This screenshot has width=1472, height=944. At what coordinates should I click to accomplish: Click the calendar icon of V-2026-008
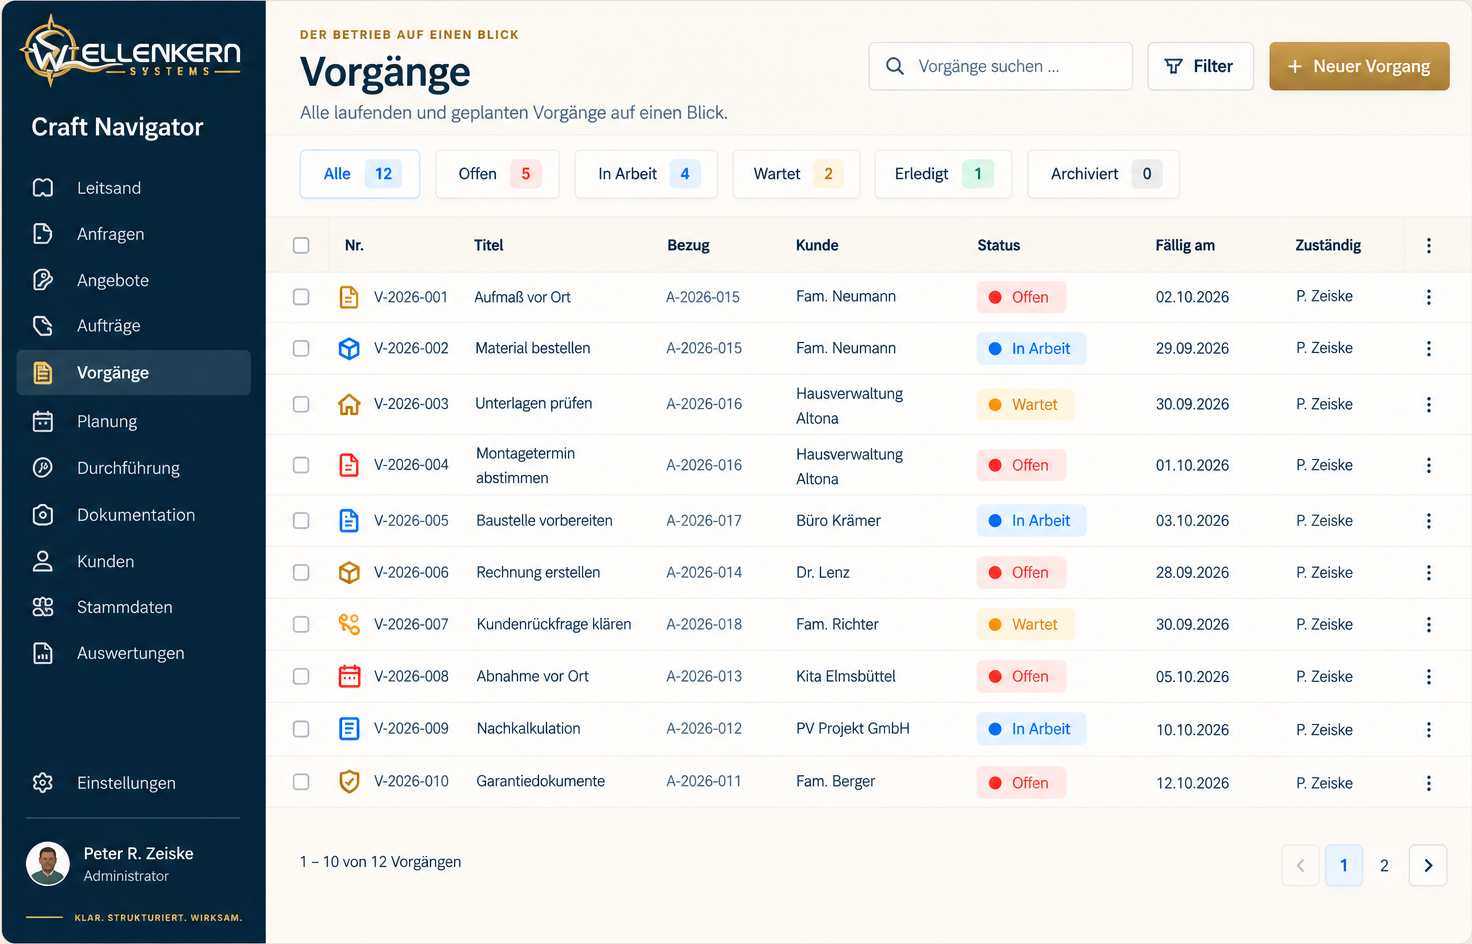pos(349,676)
